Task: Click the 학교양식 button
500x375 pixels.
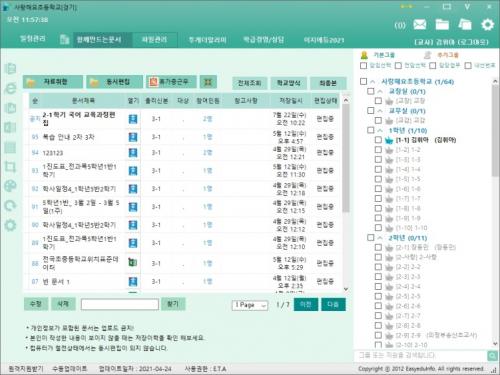Action: point(289,83)
